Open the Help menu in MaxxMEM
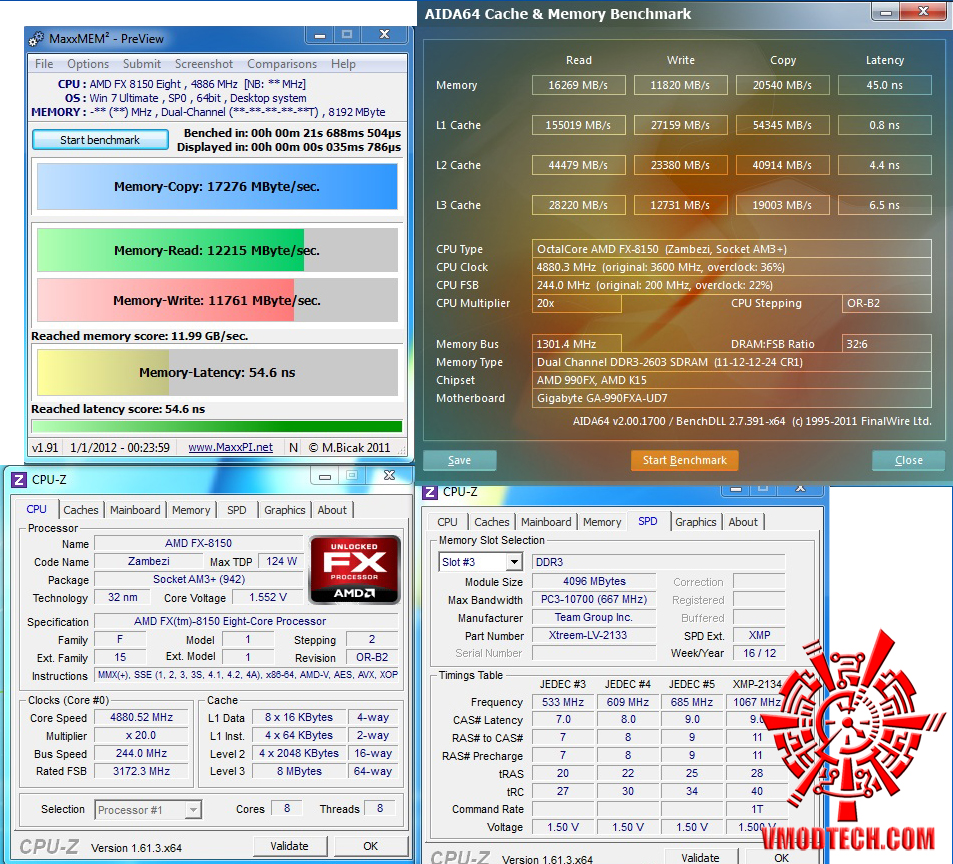The width and height of the screenshot is (953, 864). (343, 64)
